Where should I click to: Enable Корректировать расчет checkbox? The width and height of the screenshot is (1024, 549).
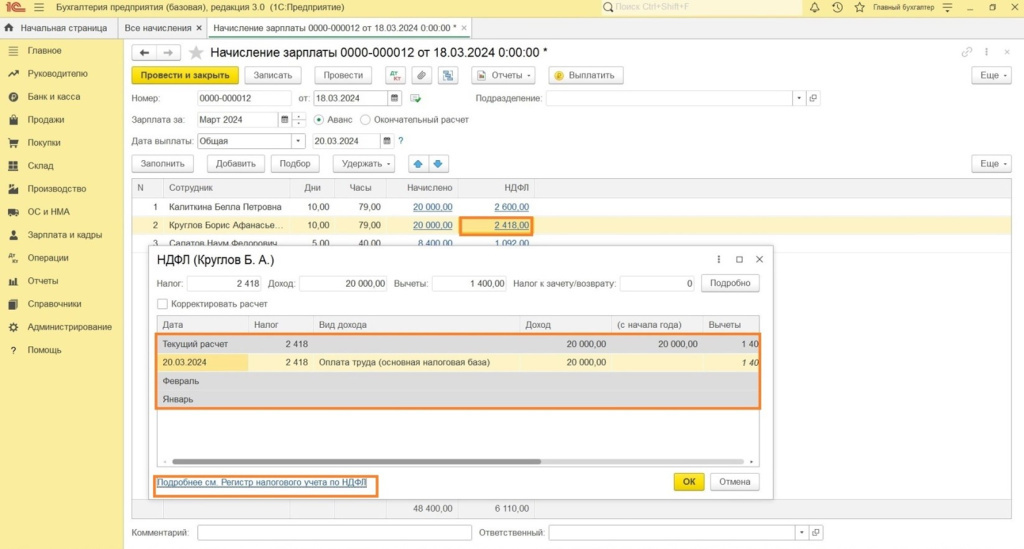163,304
